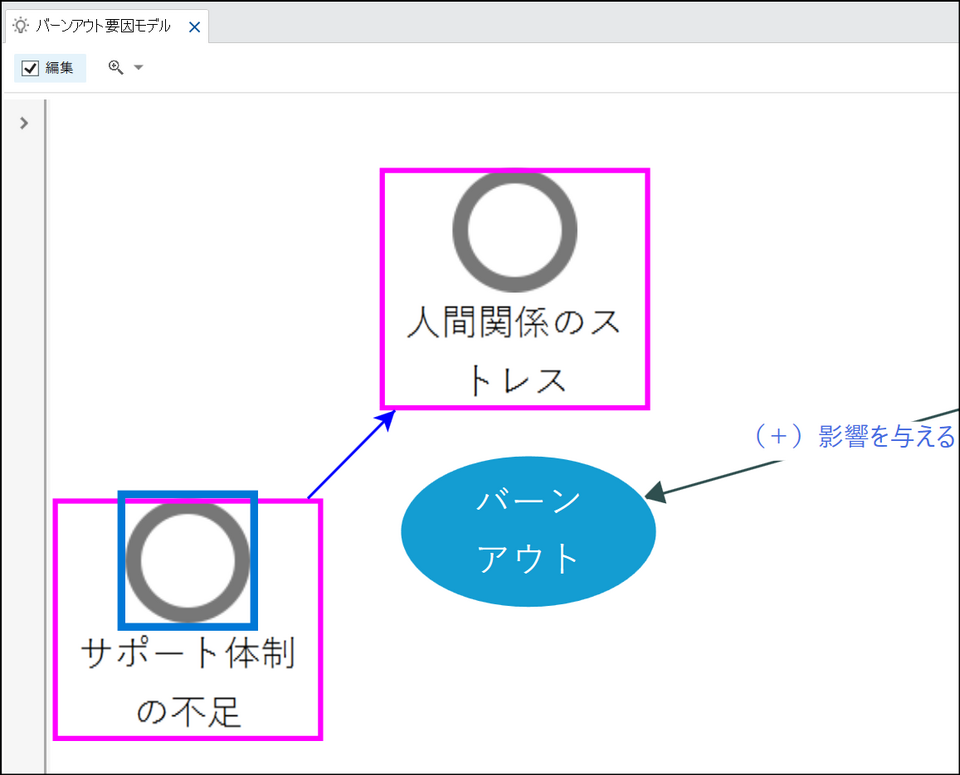Click the lightbulb icon in the tab
Screen dimensions: 960x775
click(20, 27)
